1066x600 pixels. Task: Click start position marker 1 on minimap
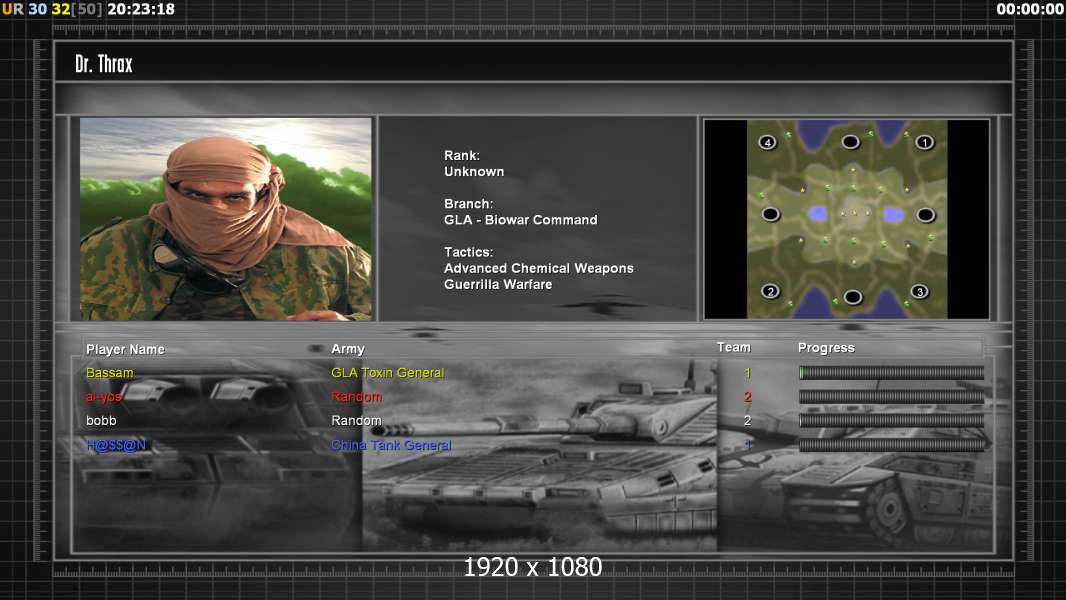pos(925,142)
